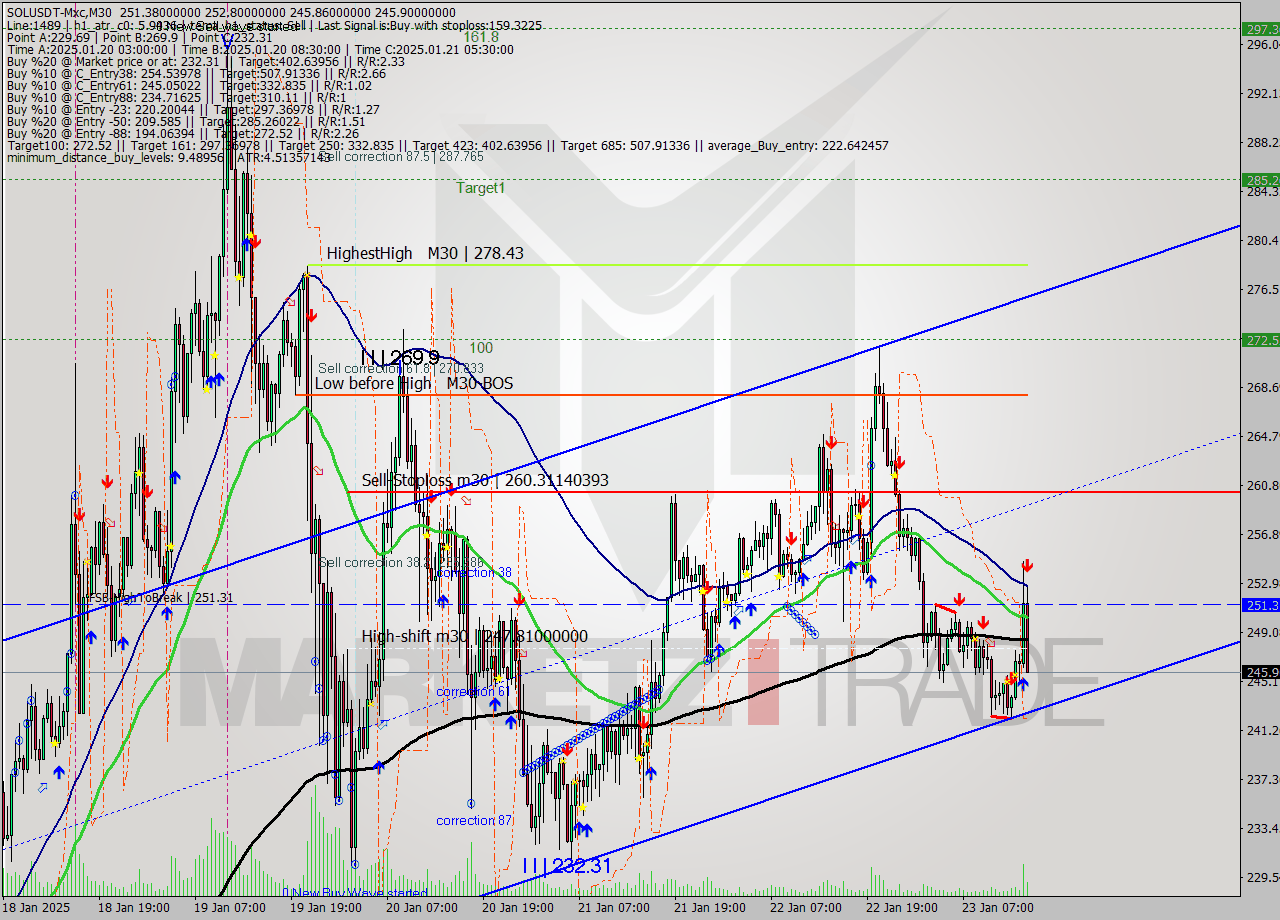Click the 21 Jan 19:00 time label
Viewport: 1280px width, 920px height.
point(711,908)
